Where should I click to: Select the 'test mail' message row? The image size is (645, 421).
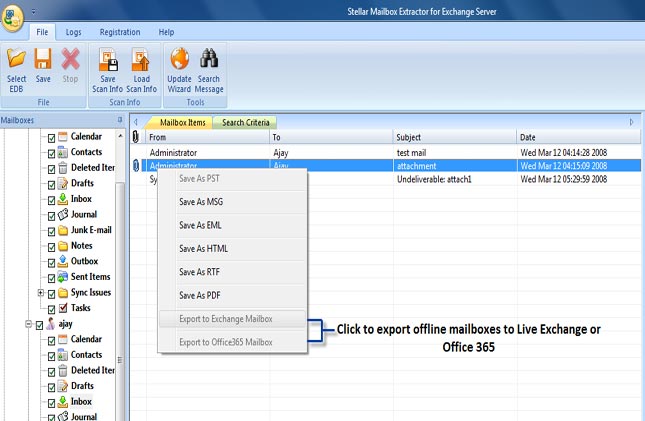[385, 153]
